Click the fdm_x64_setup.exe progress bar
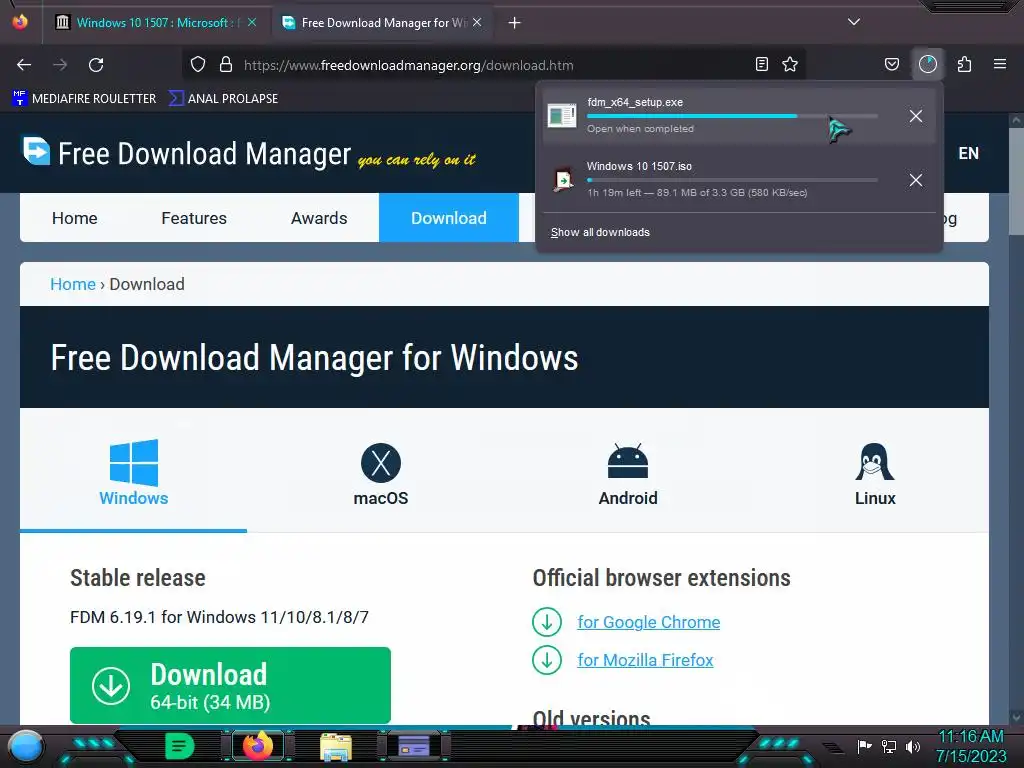Viewport: 1024px width, 768px height. click(x=732, y=116)
